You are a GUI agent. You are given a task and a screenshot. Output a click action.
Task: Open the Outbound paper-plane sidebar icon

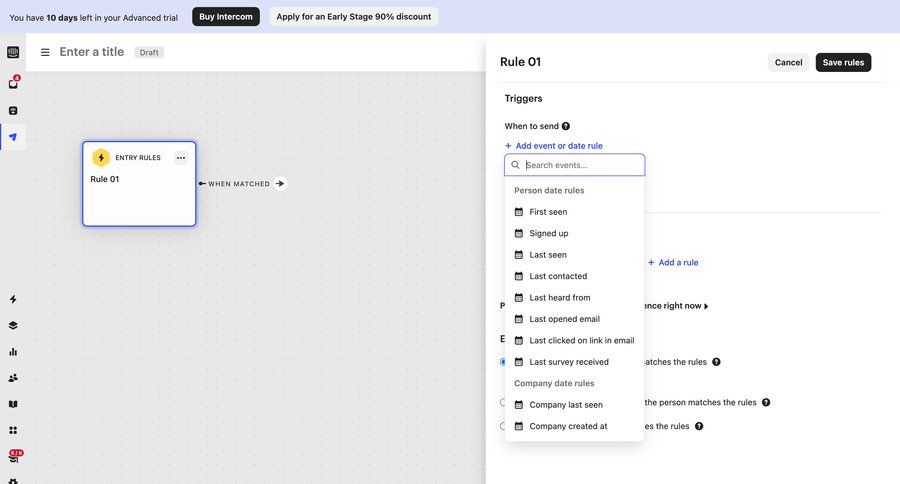[x=13, y=137]
